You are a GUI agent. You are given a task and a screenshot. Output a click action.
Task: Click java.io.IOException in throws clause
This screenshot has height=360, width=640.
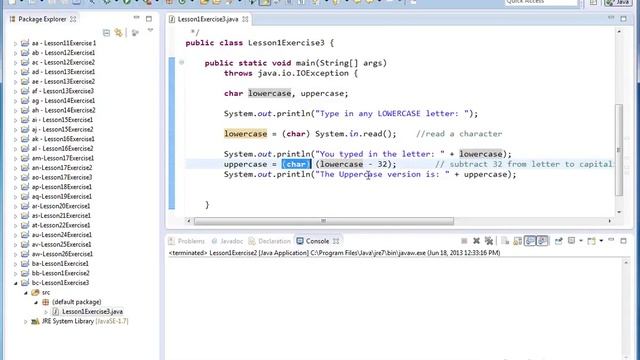point(303,73)
